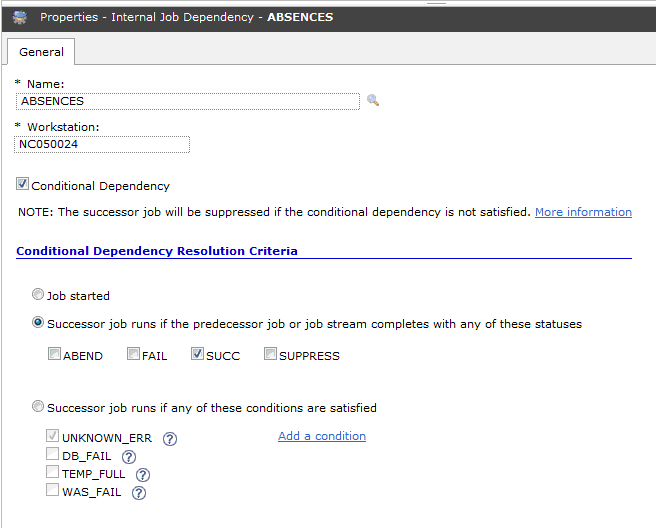Open help icon for DB_FAIL condition
The image size is (656, 528).
[128, 457]
